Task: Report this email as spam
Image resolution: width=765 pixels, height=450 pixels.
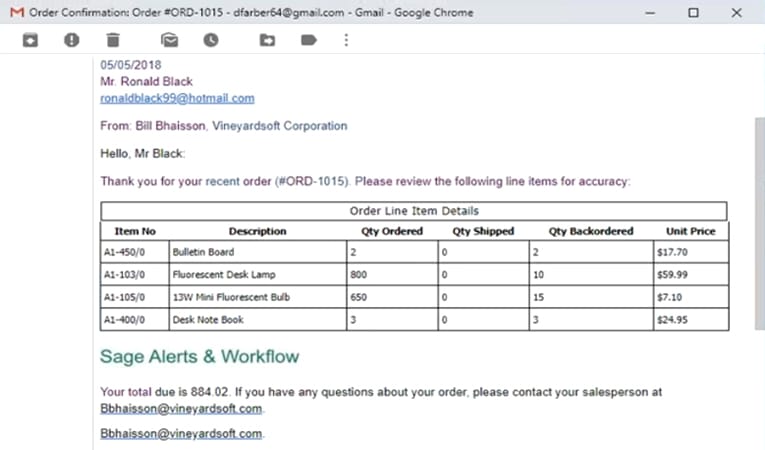Action: coord(72,40)
